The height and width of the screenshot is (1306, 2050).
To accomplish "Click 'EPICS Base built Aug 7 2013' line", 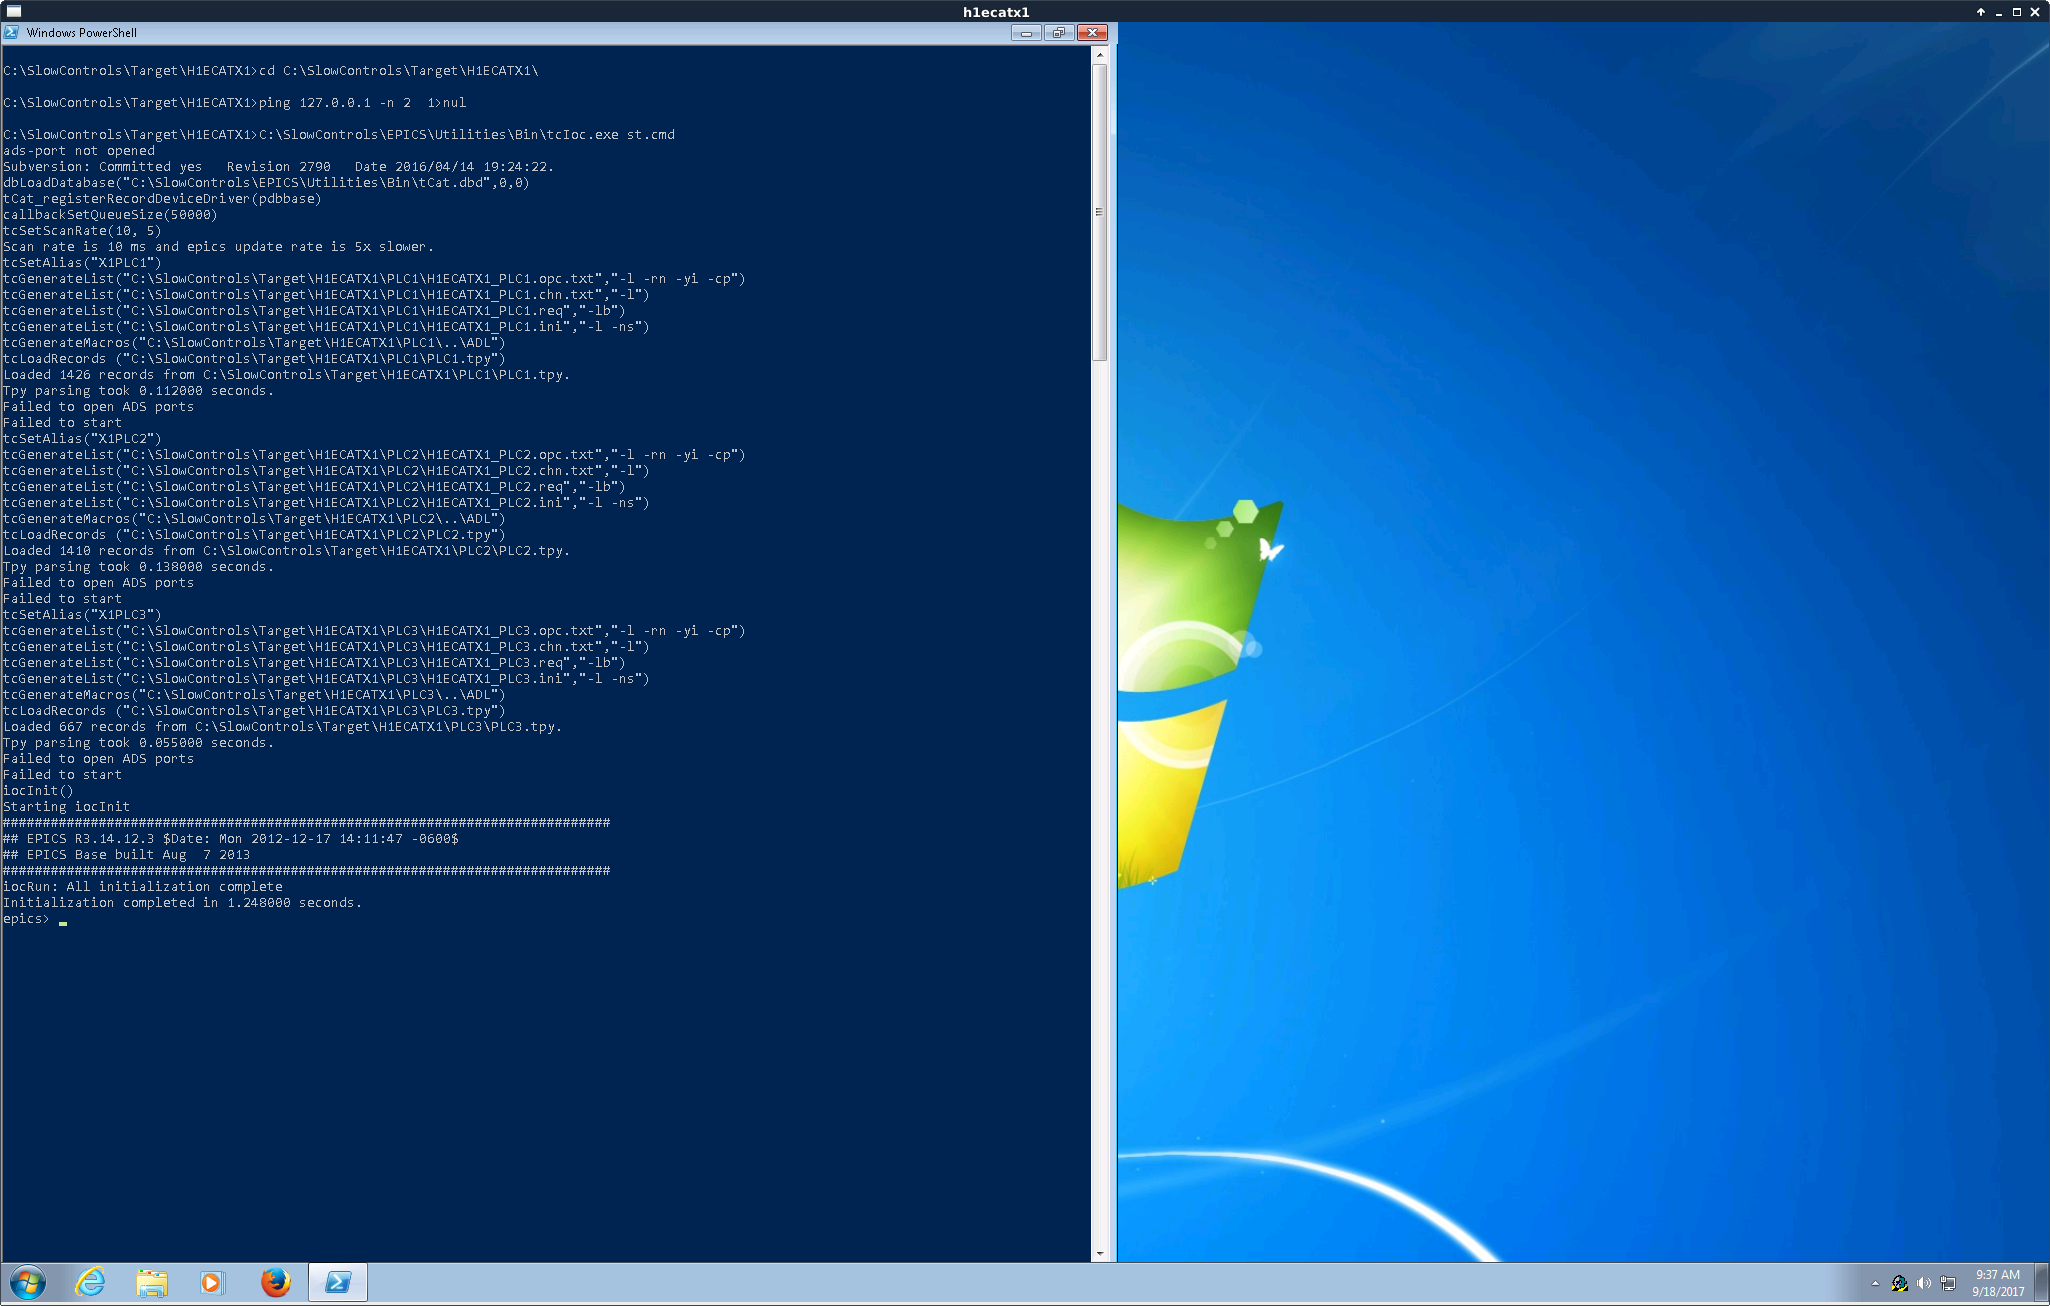I will point(126,855).
